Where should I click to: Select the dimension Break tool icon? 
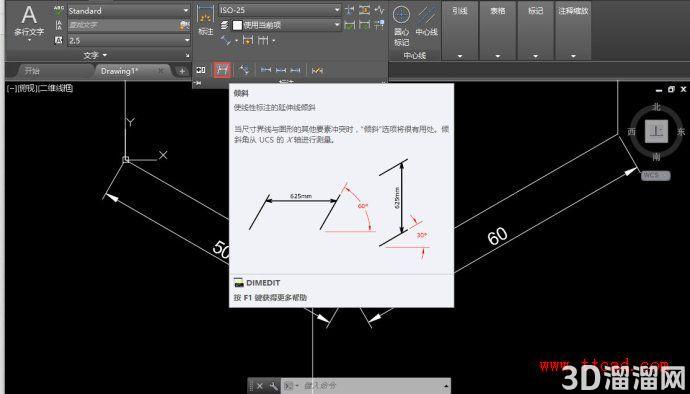350,10
